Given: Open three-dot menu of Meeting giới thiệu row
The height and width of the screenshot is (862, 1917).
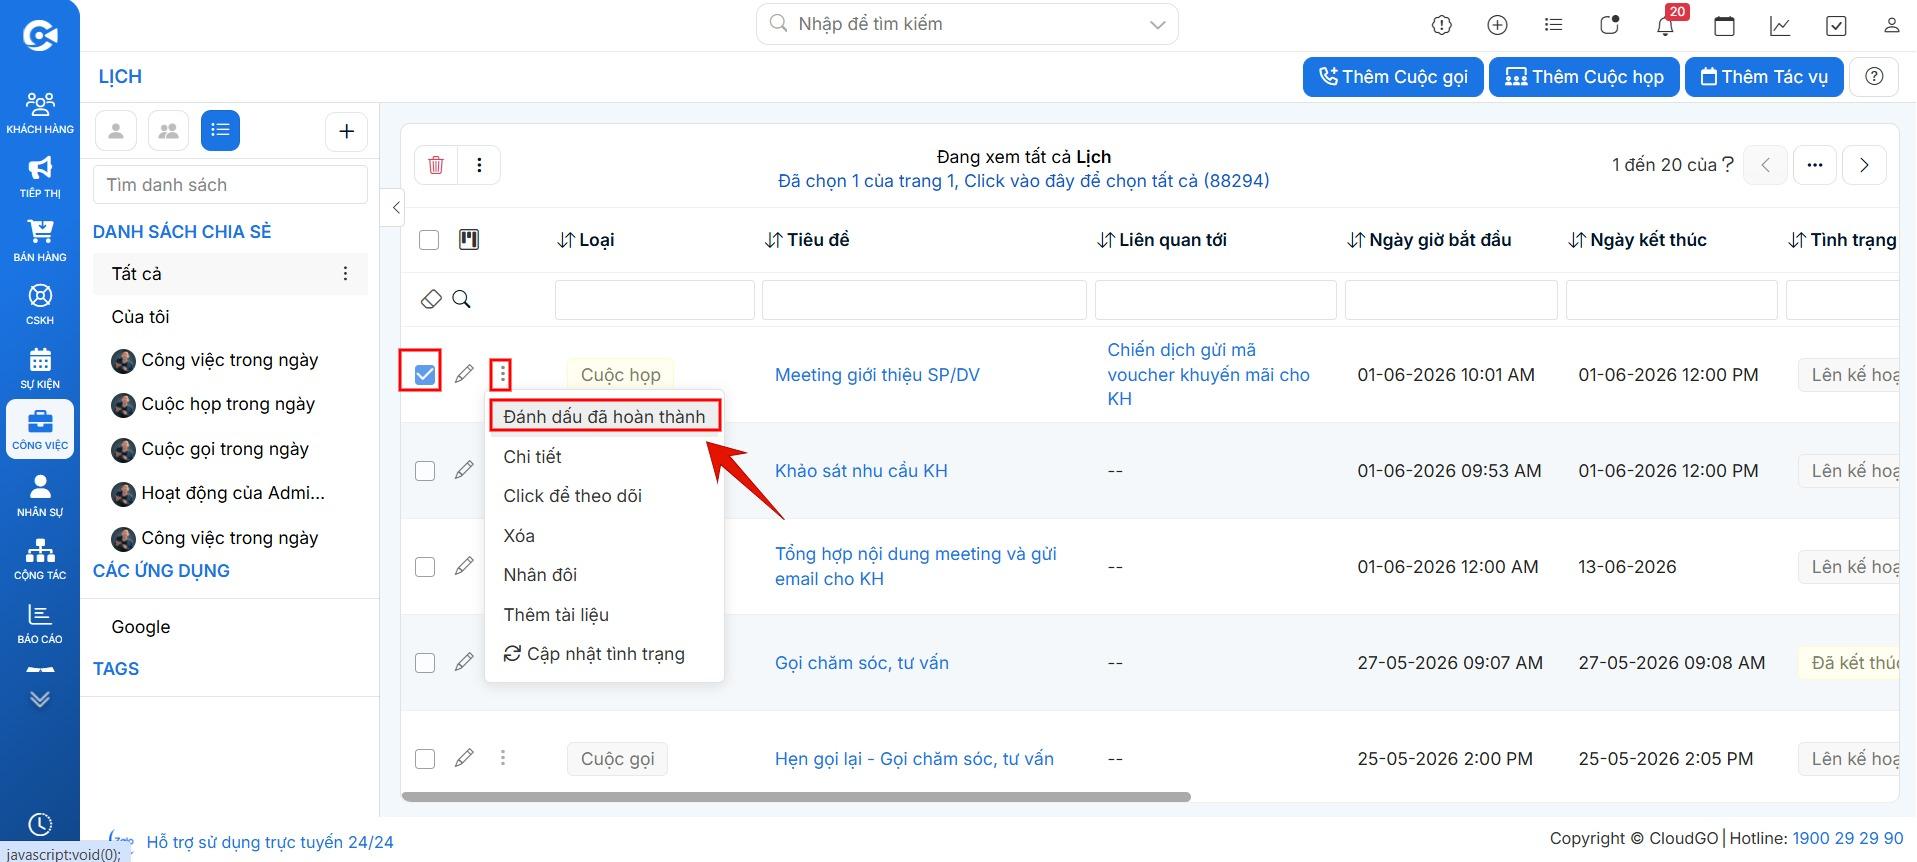Looking at the screenshot, I should point(502,375).
